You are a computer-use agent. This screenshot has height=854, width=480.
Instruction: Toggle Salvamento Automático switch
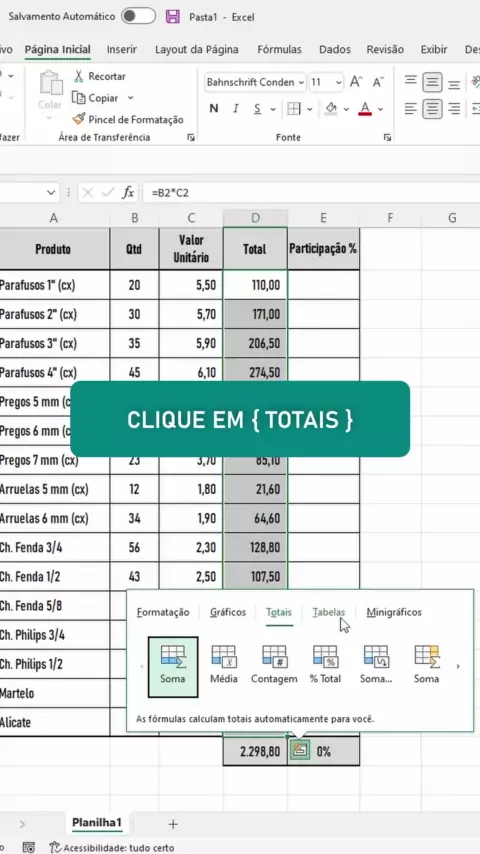[138, 16]
